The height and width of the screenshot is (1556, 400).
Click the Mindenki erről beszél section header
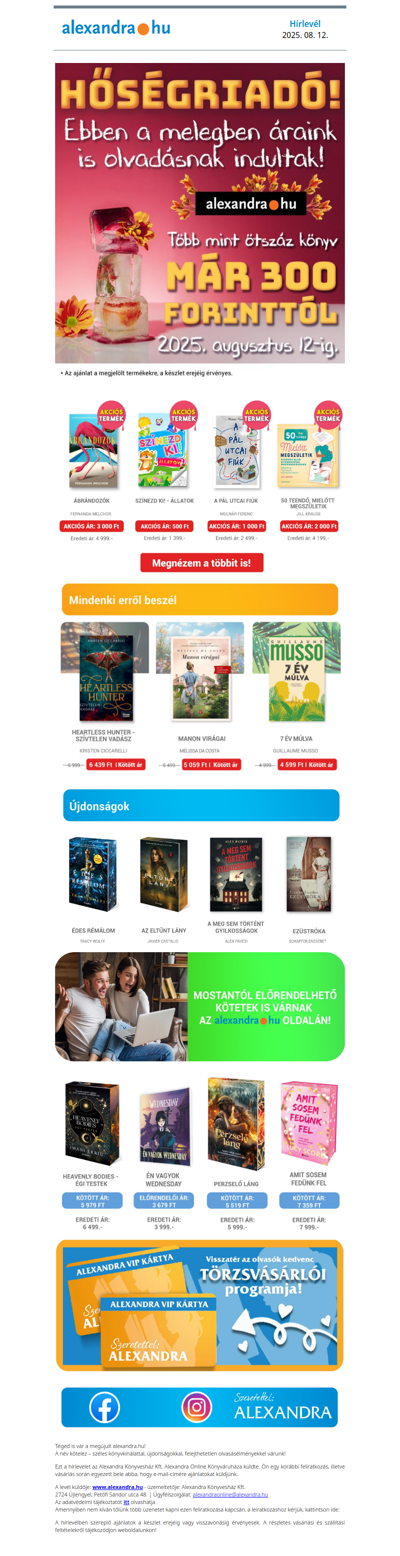coord(200,599)
